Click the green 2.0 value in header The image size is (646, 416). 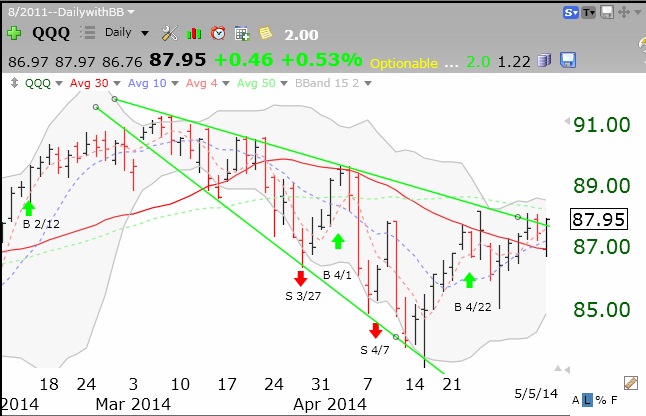click(x=478, y=62)
